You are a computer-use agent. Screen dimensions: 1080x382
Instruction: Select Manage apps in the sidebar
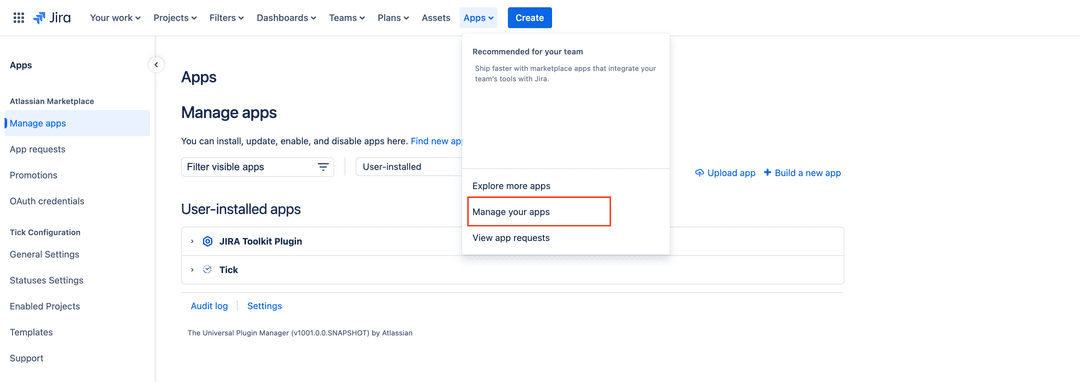[x=77, y=123]
